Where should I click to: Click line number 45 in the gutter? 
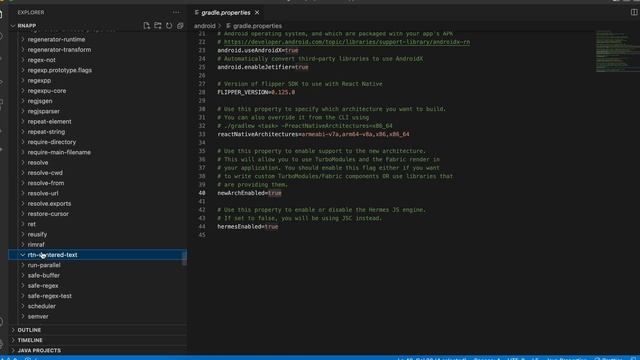point(202,235)
